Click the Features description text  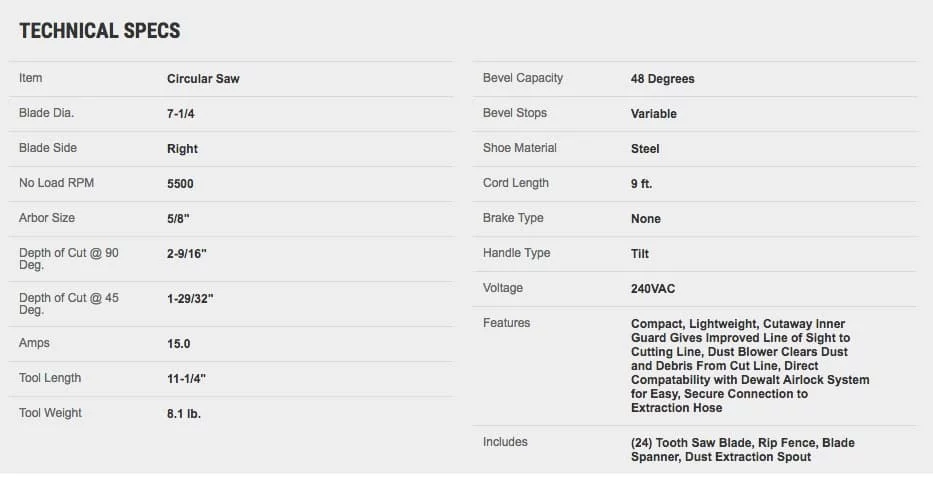750,366
